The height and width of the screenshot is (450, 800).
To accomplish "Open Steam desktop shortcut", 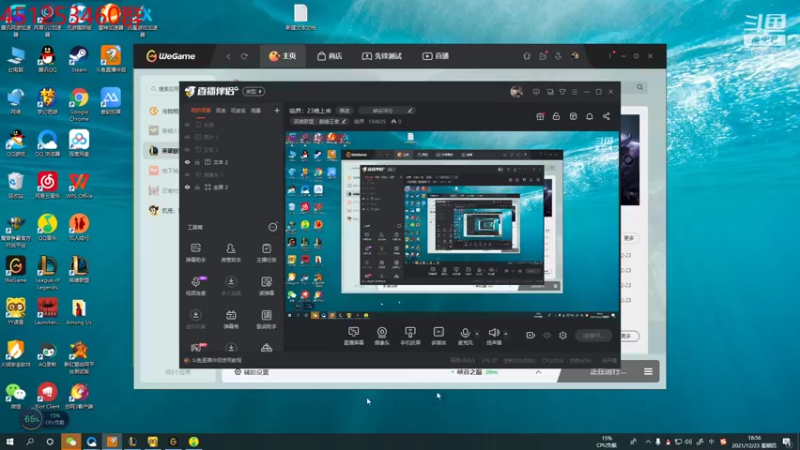I will tap(79, 59).
